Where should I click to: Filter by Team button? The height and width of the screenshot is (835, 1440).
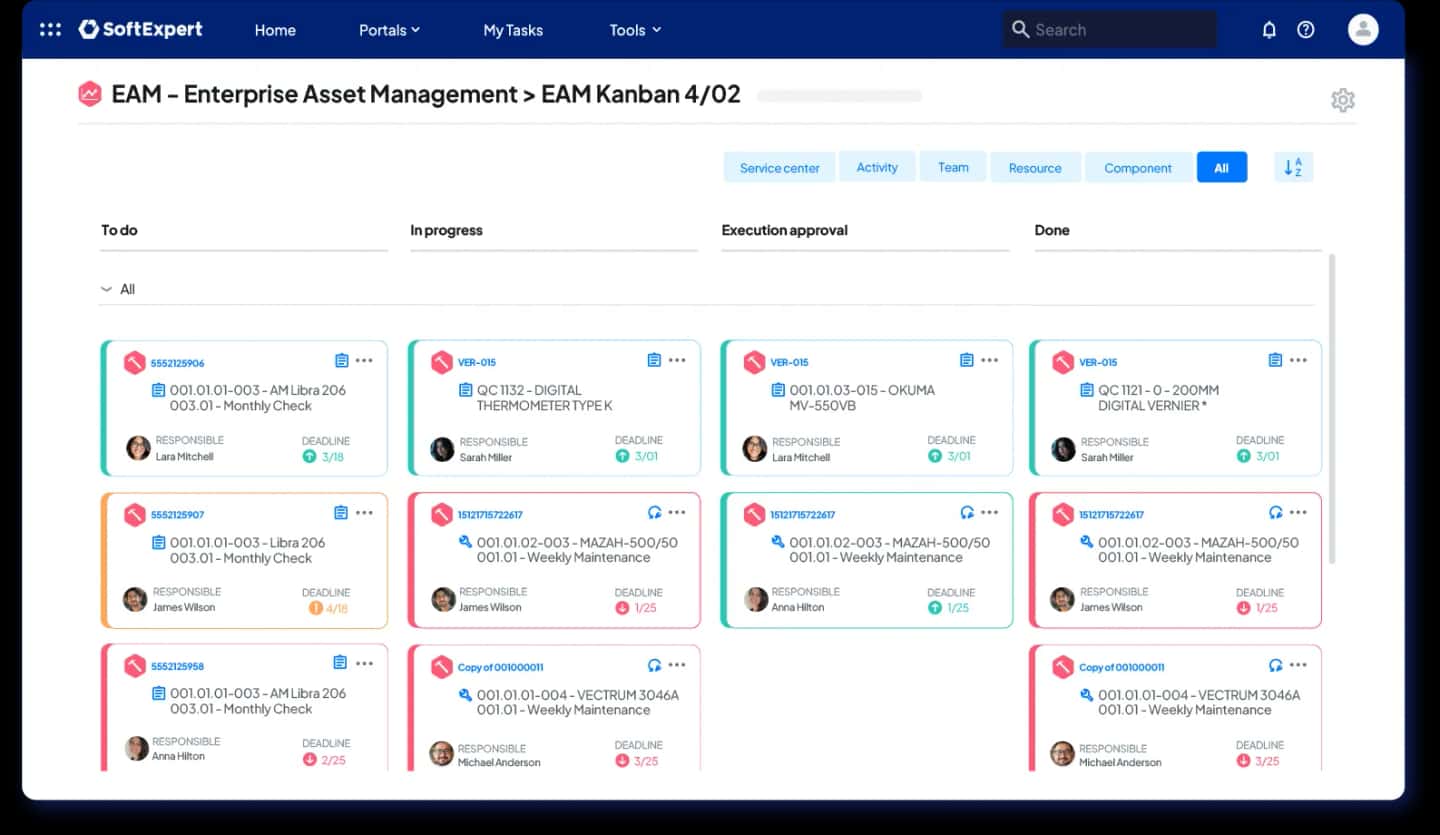[953, 167]
